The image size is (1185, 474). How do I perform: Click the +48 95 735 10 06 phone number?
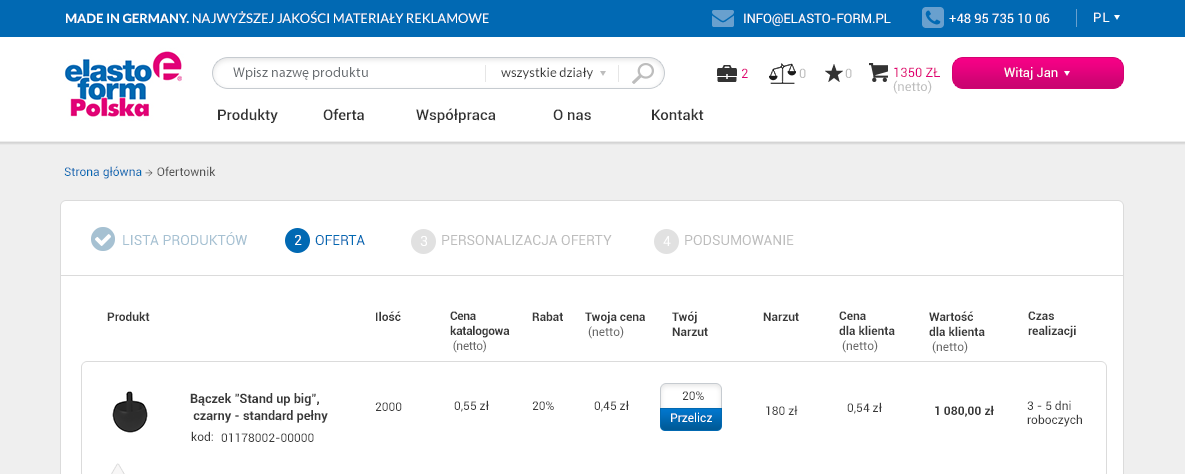(x=999, y=18)
